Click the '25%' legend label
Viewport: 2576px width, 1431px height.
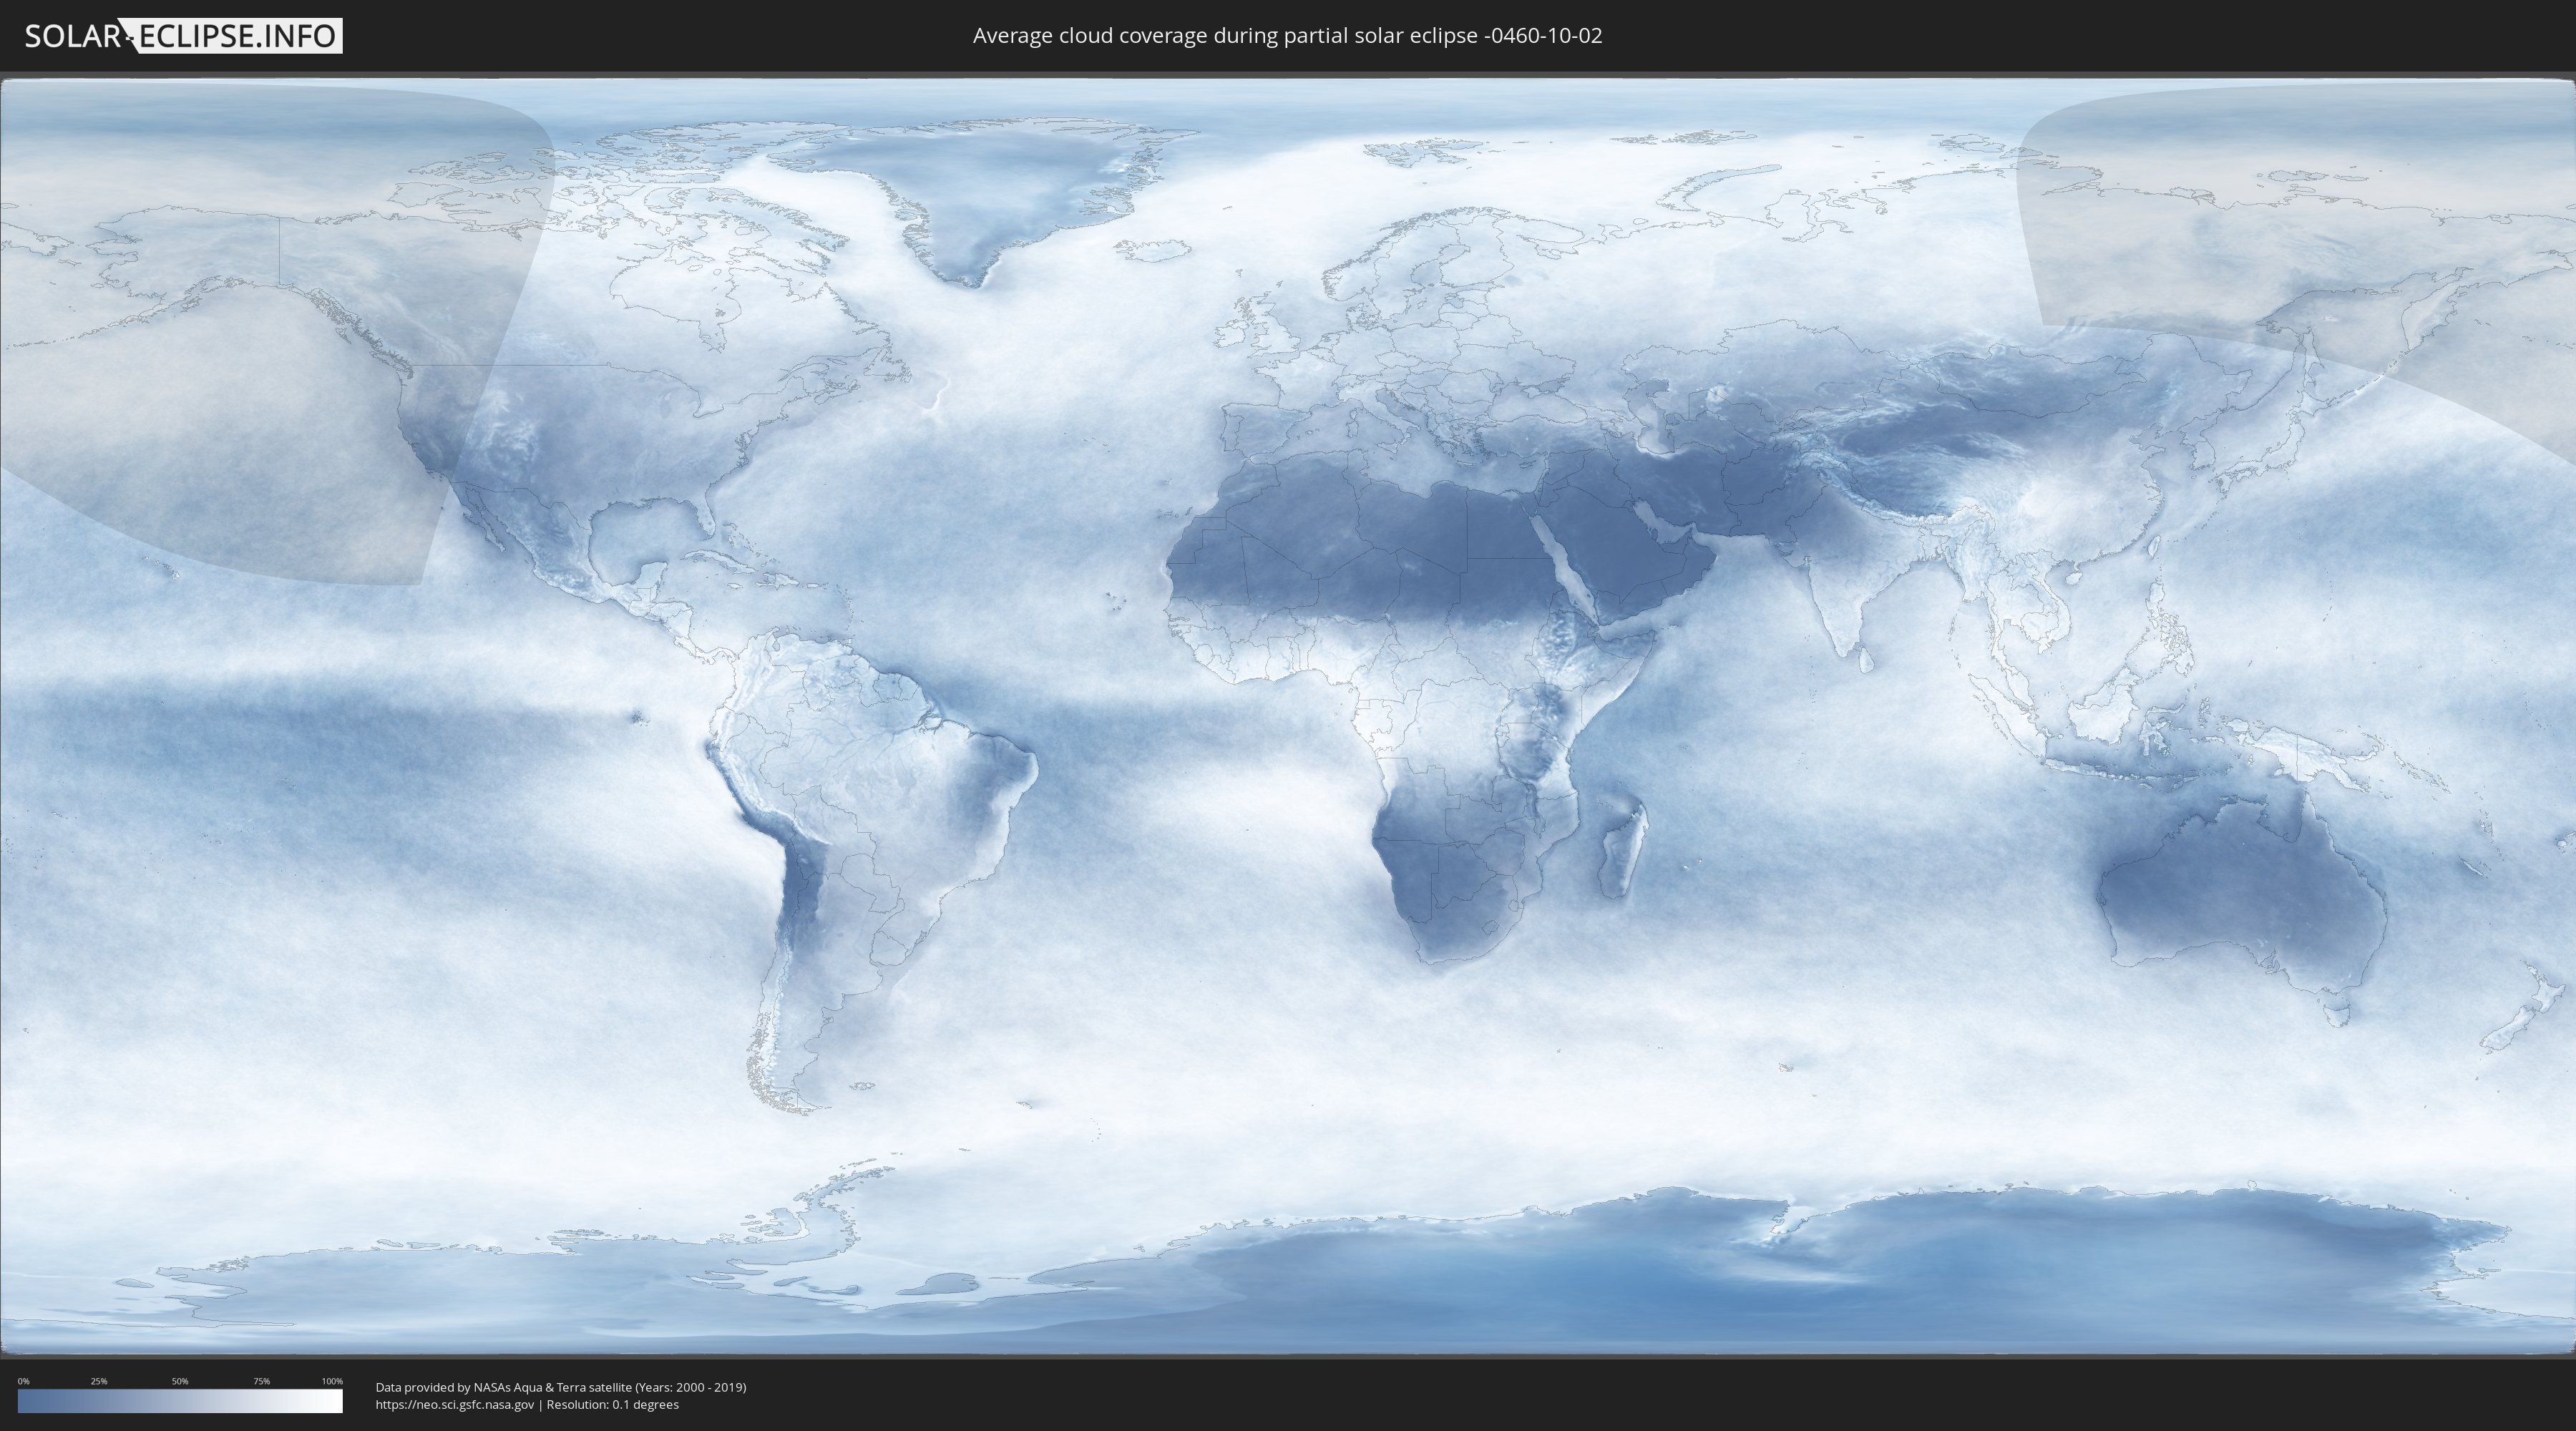coord(99,1381)
